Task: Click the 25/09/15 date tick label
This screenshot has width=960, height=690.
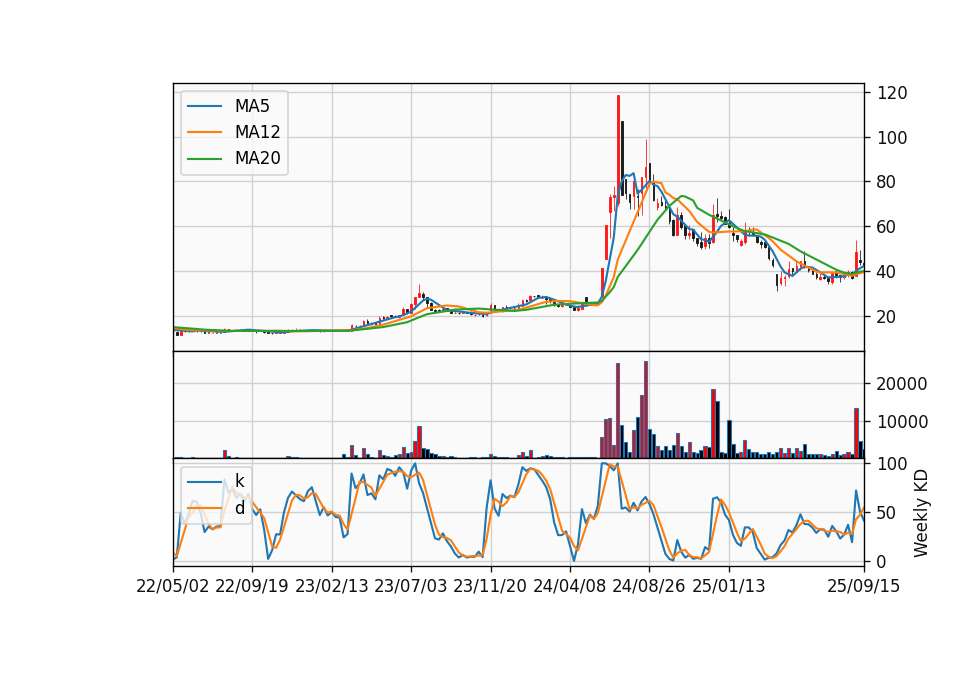Action: tap(864, 586)
